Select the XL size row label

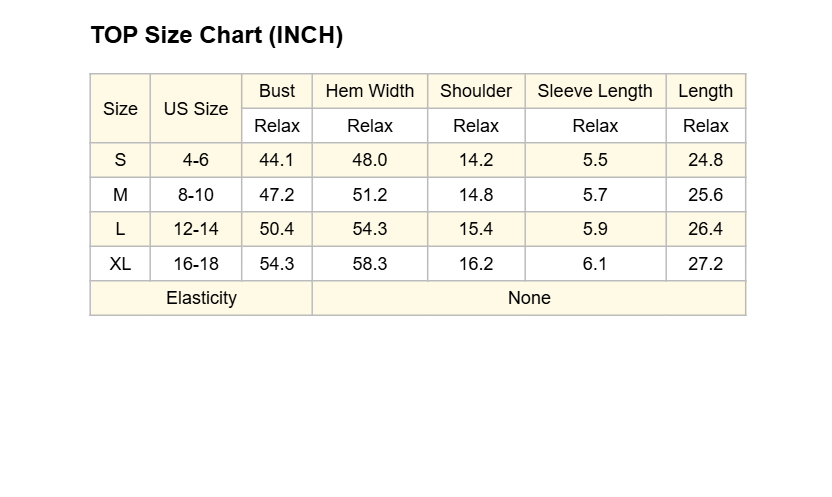tap(120, 264)
